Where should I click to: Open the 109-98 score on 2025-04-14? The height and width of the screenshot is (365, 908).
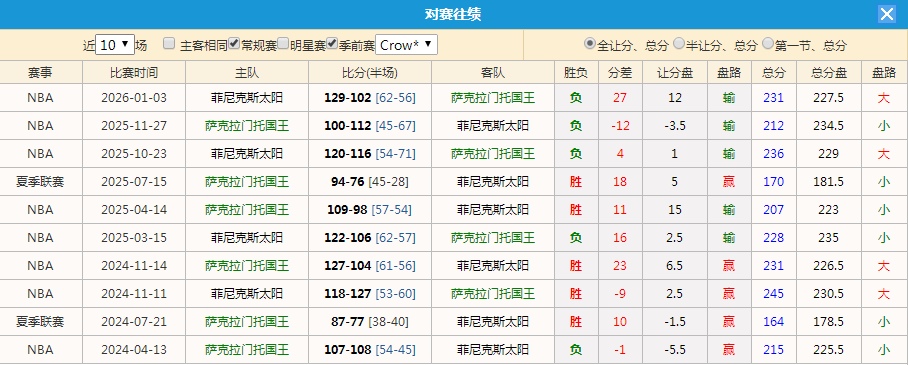pos(347,210)
